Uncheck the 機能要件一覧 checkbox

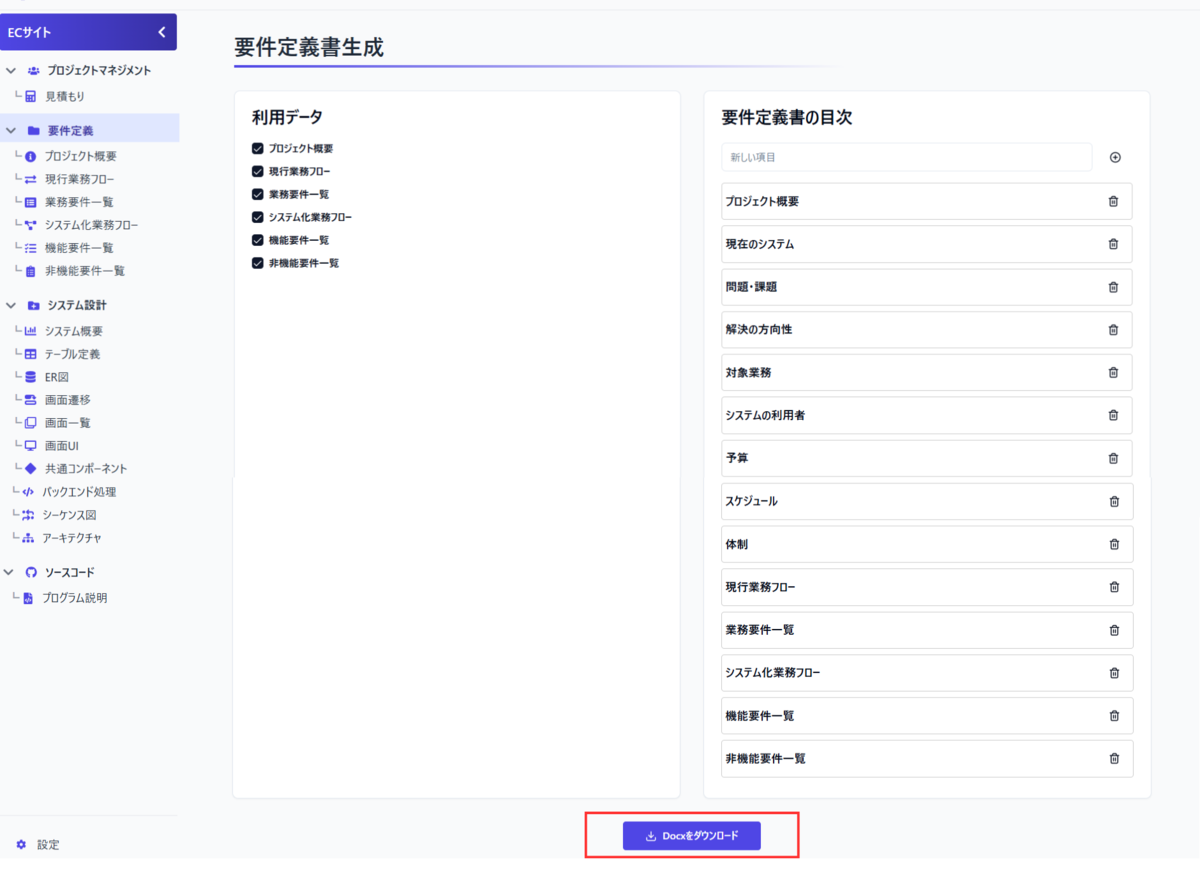(258, 240)
